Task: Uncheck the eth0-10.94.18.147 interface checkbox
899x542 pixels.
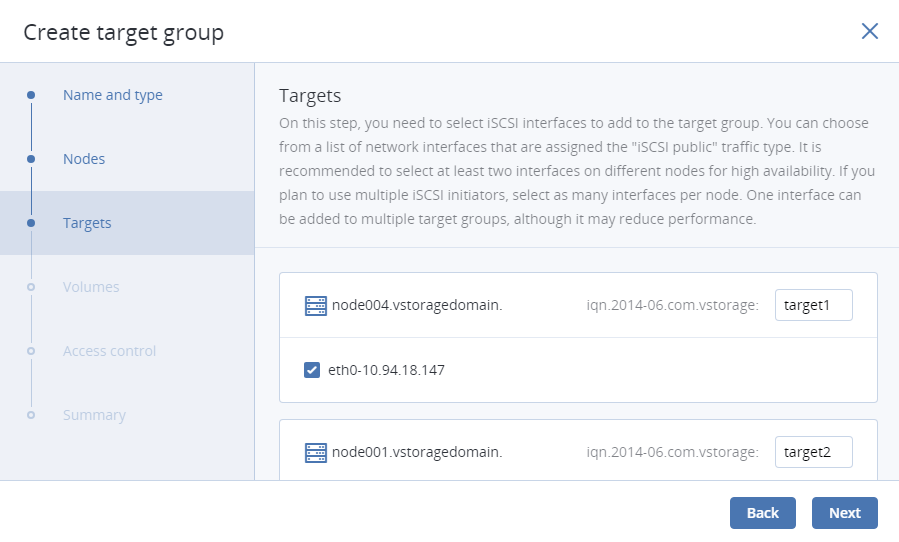Action: point(312,370)
